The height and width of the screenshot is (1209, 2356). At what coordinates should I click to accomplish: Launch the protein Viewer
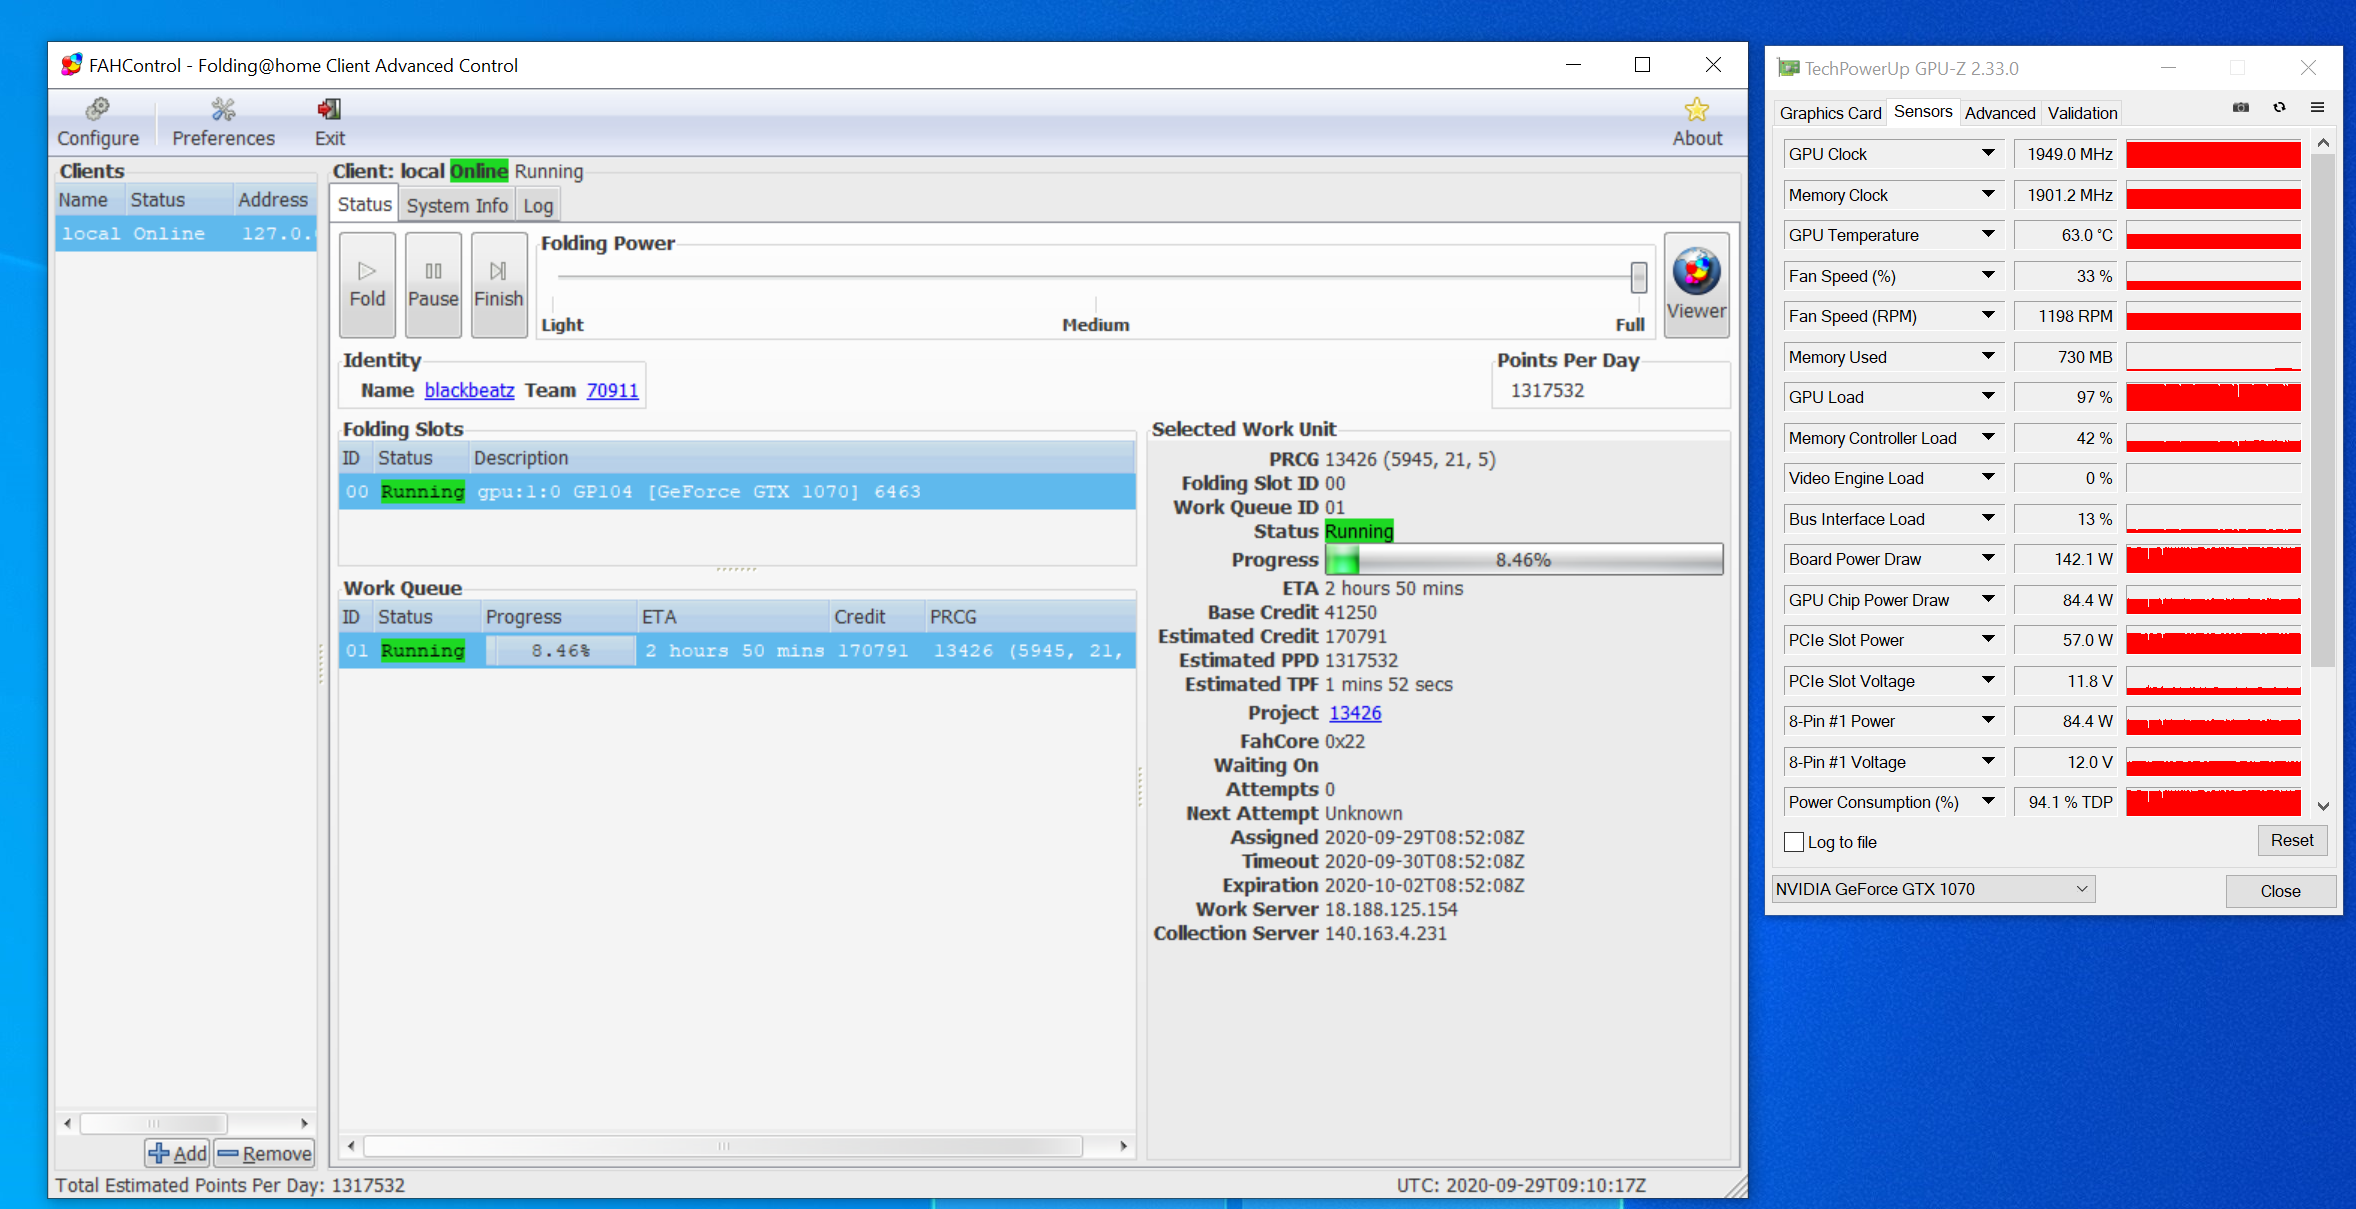[x=1696, y=284]
